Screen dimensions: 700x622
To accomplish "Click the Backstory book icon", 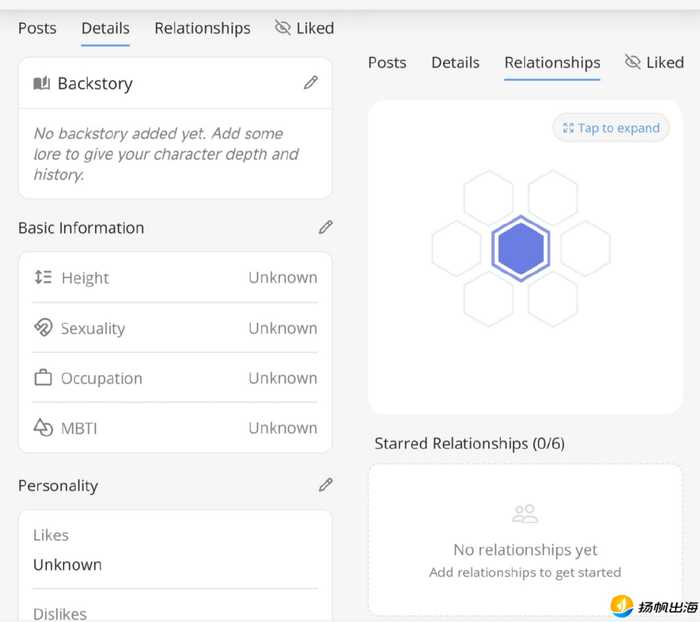I will click(42, 84).
